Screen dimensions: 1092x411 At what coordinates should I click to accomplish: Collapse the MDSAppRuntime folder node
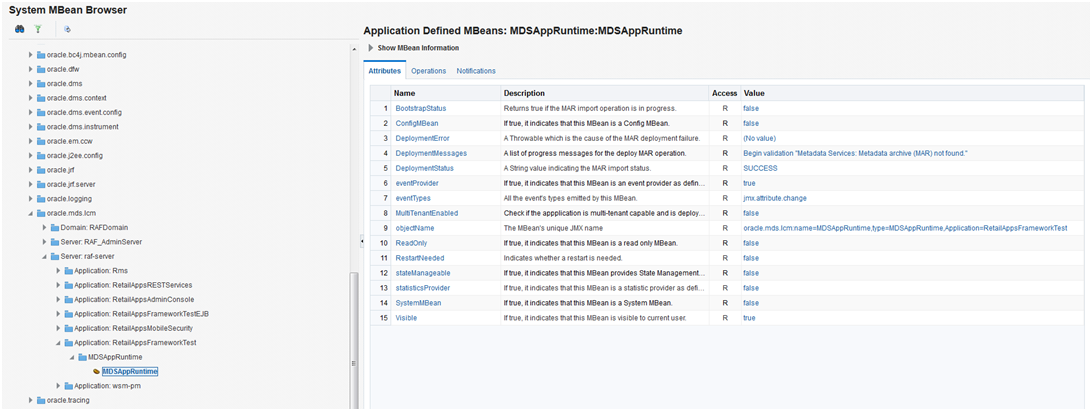coord(72,357)
